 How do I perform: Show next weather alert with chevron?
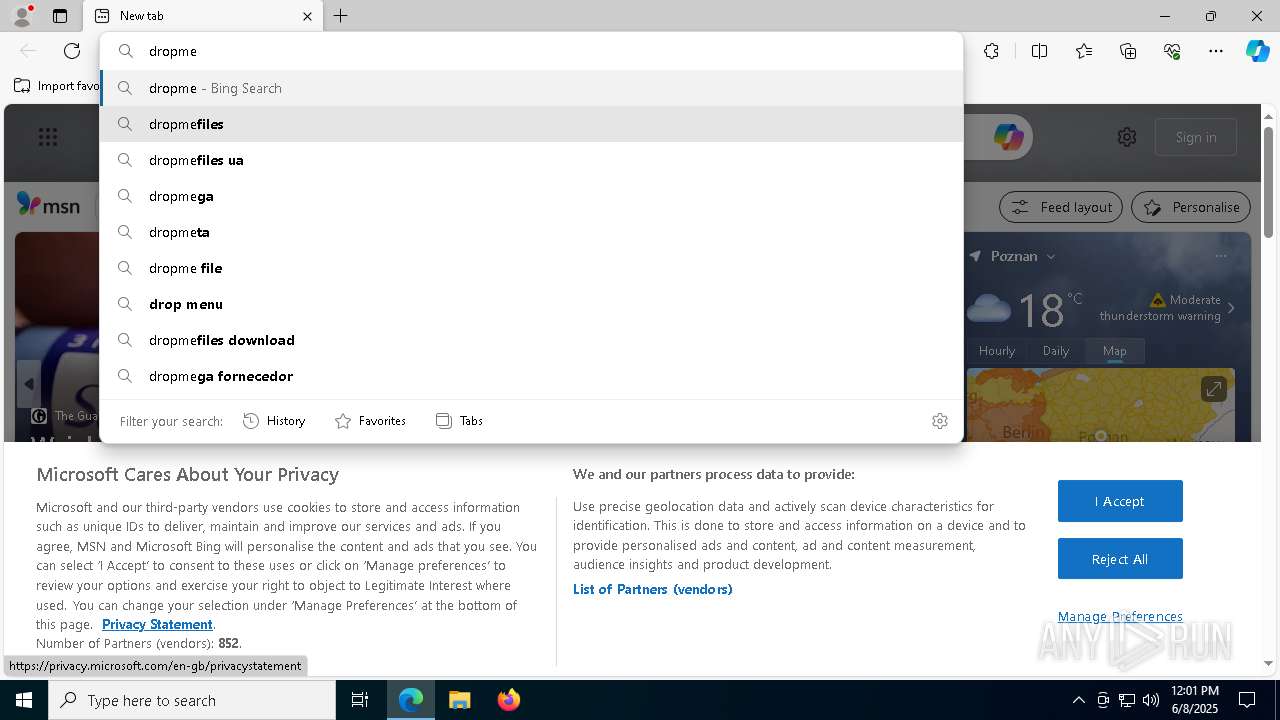click(1231, 308)
